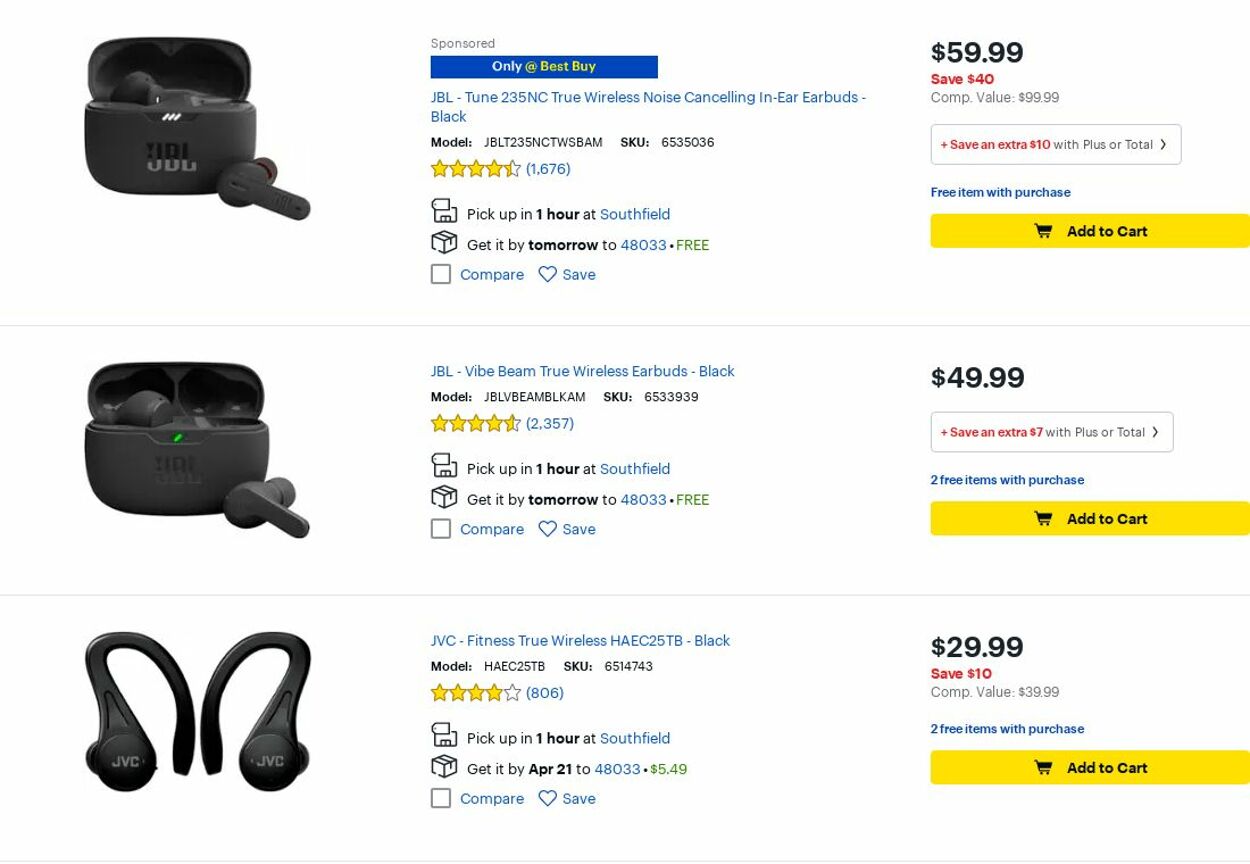
Task: Check Compare box for JBL Tune 235NC
Action: pyautogui.click(x=441, y=274)
